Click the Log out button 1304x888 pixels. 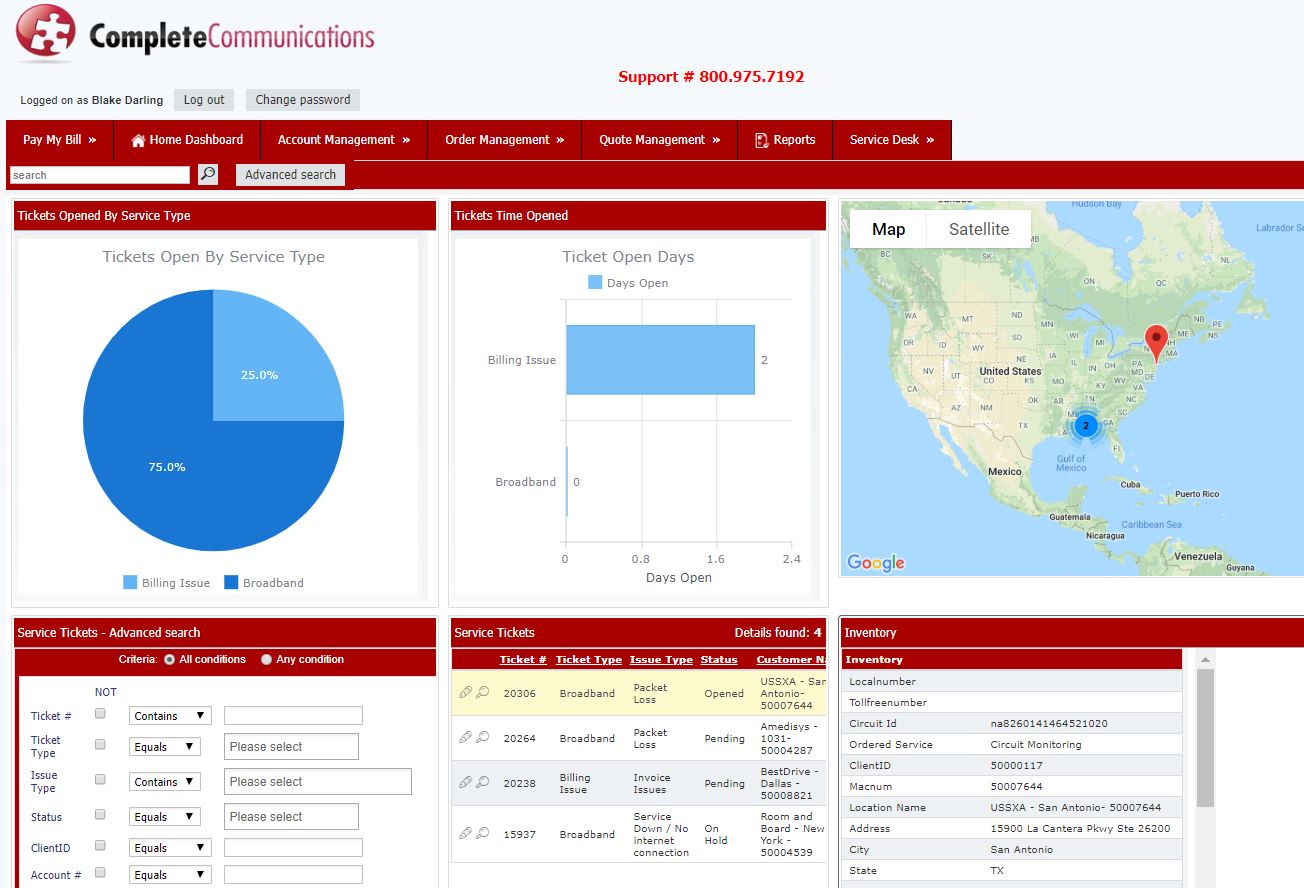click(x=204, y=100)
